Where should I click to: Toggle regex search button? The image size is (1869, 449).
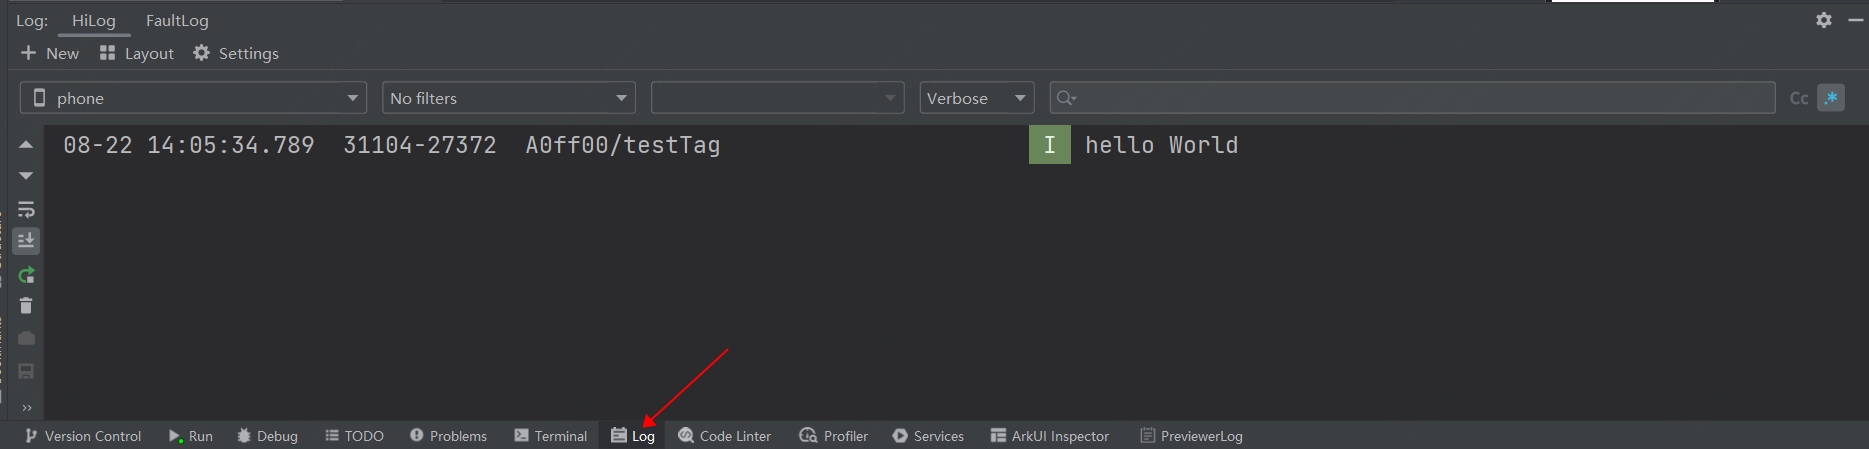point(1831,98)
